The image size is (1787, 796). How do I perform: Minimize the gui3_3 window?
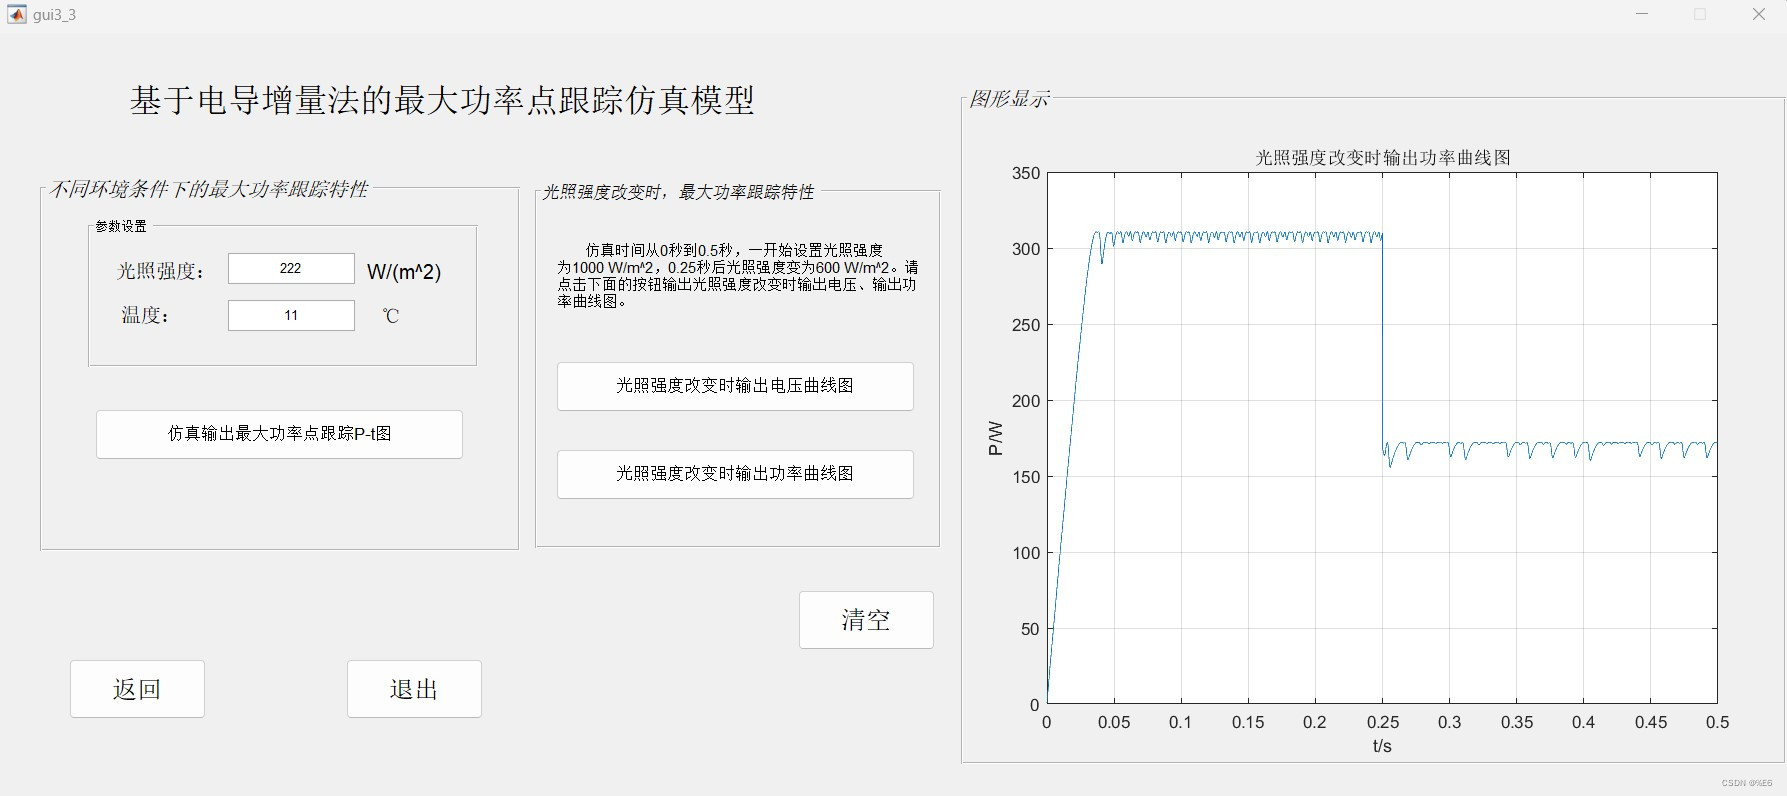pos(1642,15)
